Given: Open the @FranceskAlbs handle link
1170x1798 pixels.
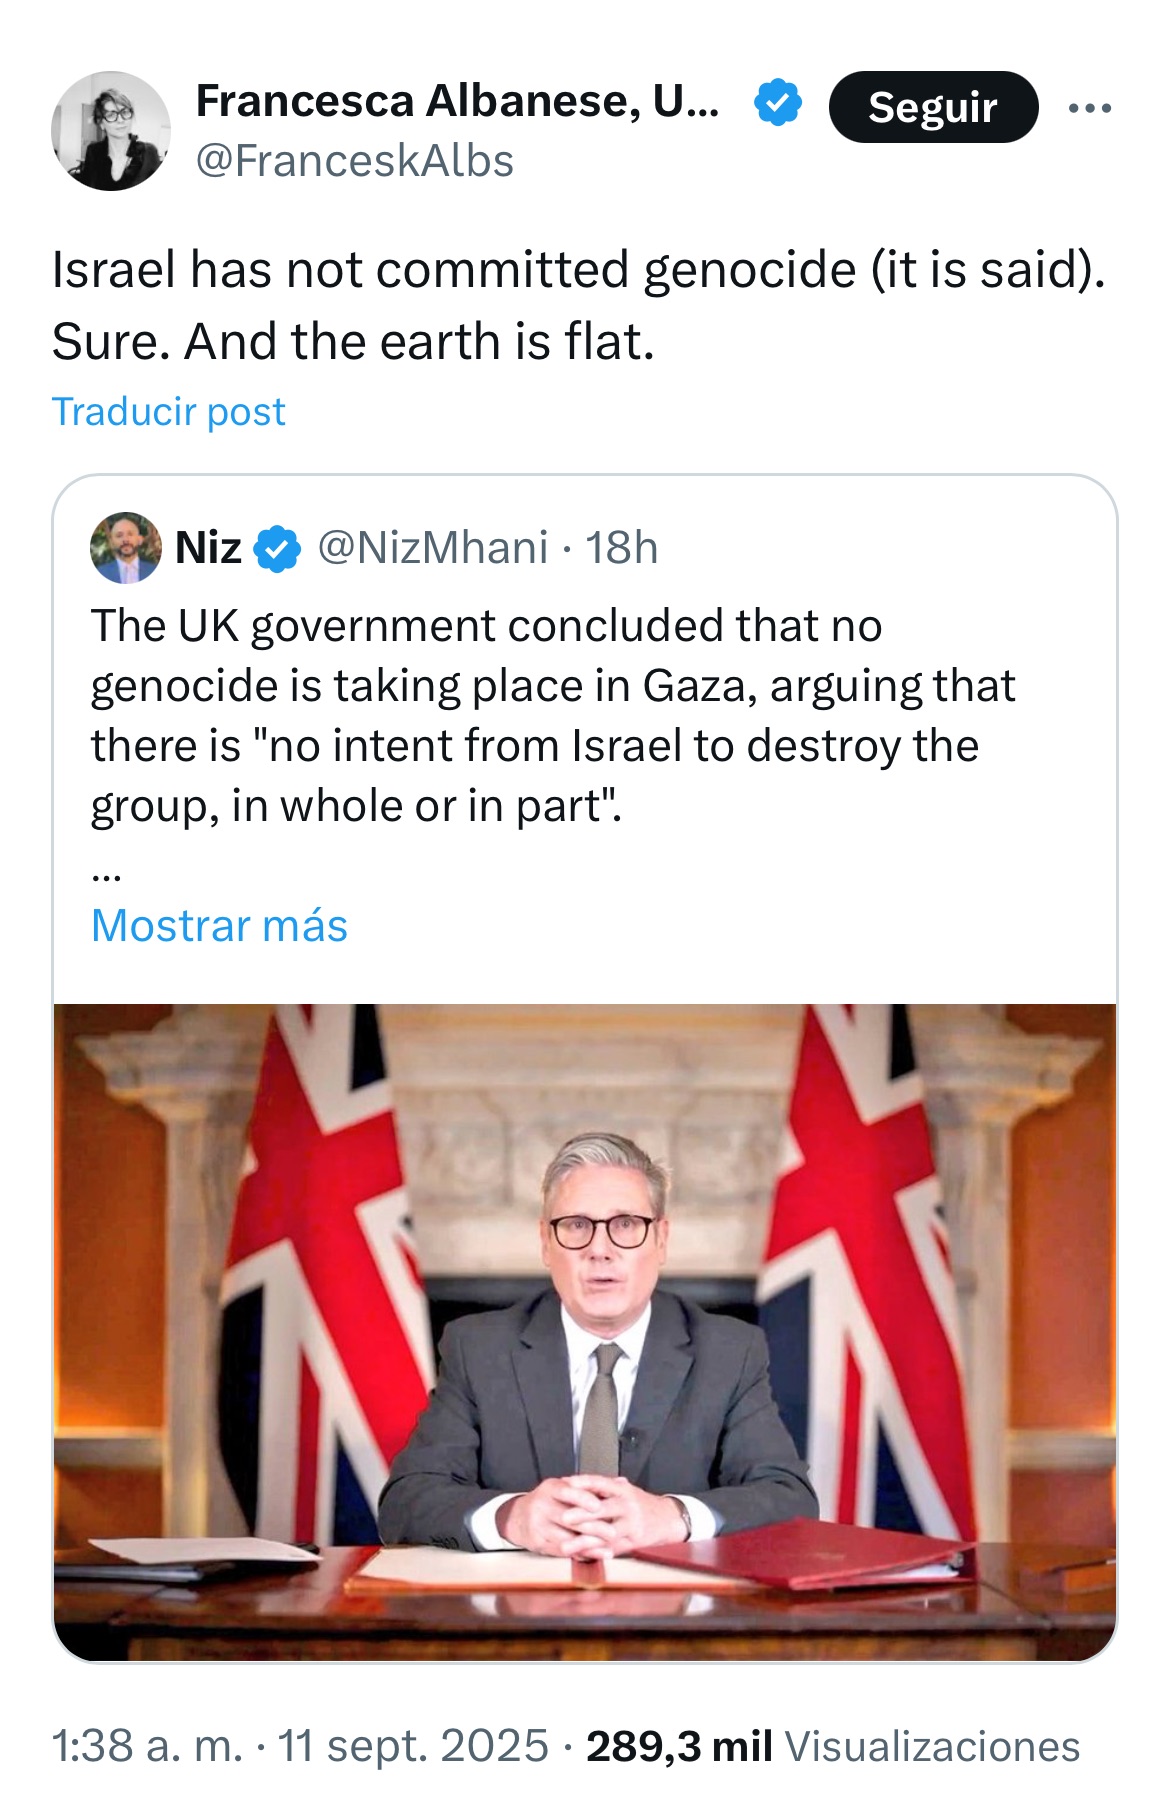Looking at the screenshot, I should point(354,161).
